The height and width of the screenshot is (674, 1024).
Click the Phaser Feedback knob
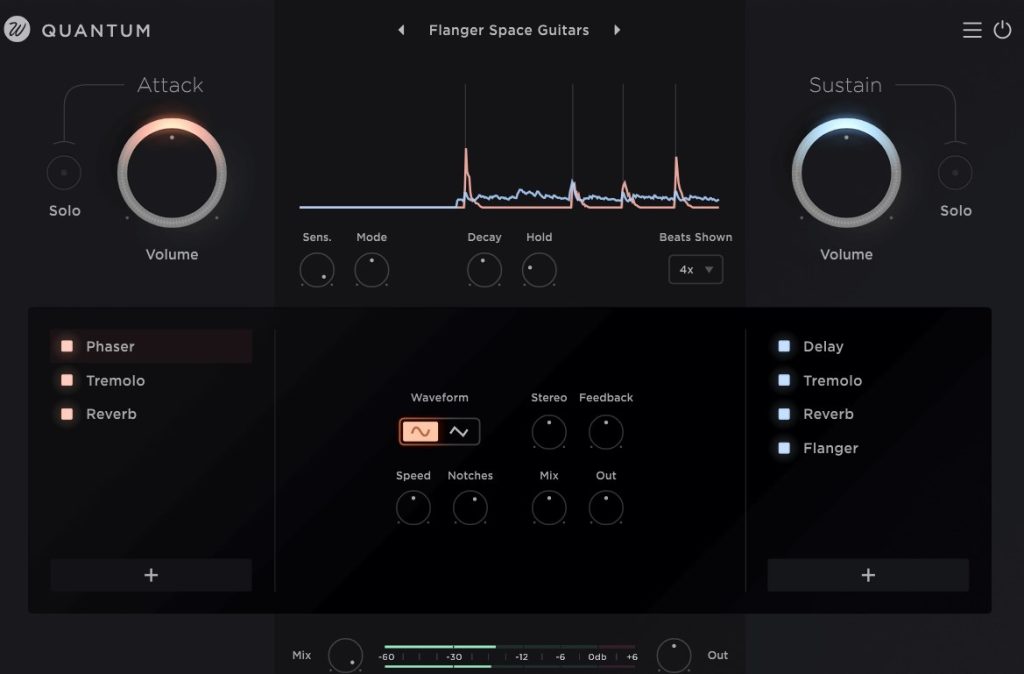pyautogui.click(x=606, y=432)
